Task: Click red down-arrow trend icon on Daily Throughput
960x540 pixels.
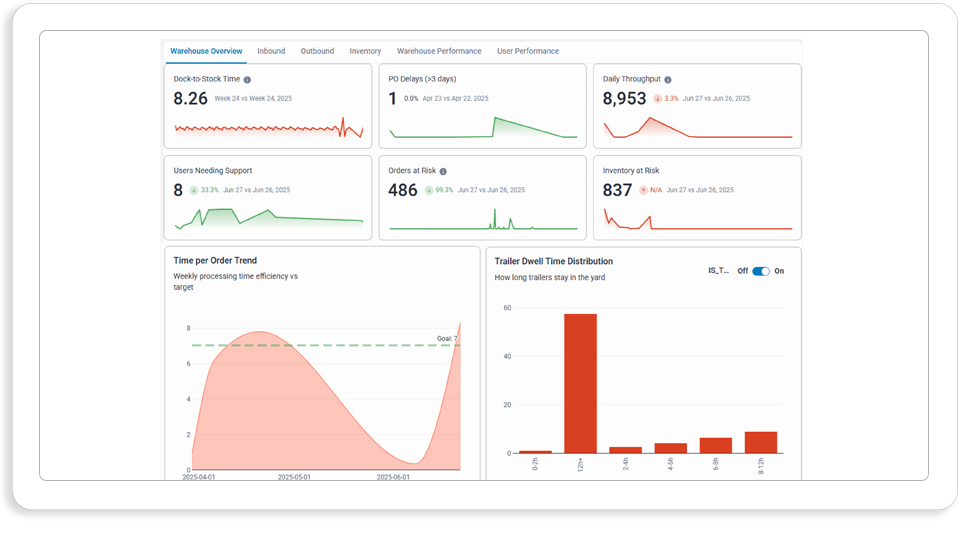Action: (x=658, y=99)
